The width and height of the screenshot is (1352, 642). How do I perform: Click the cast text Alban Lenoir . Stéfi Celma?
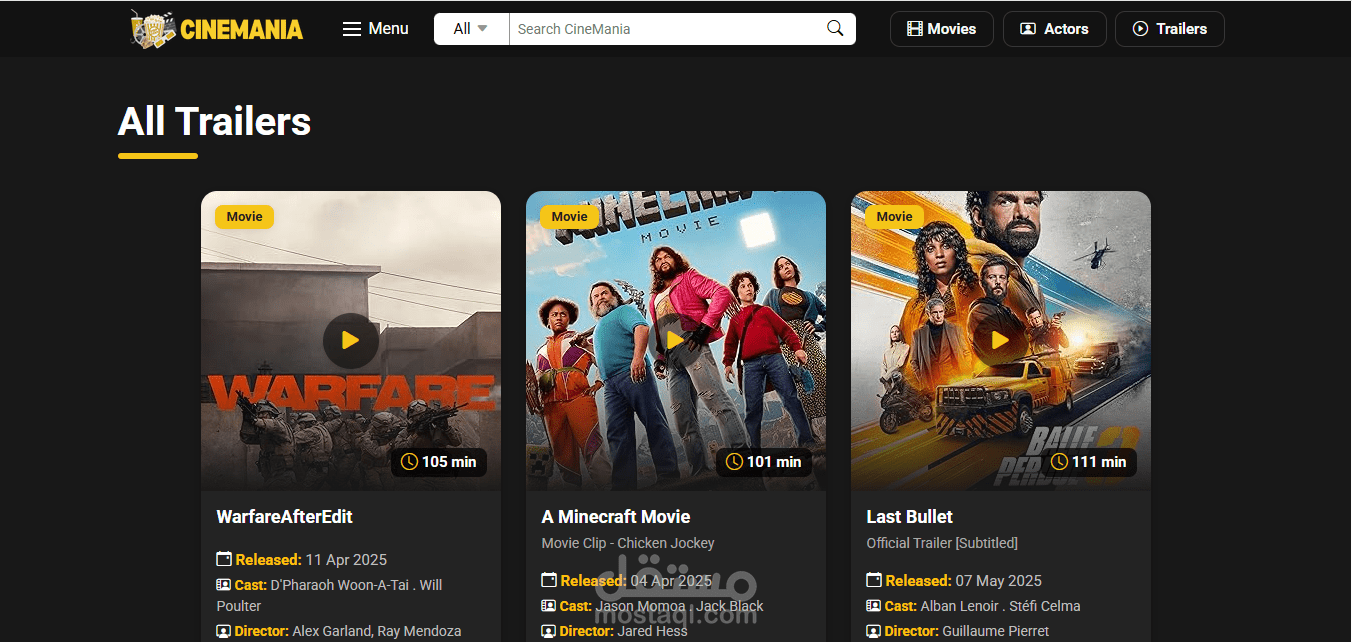[1001, 606]
